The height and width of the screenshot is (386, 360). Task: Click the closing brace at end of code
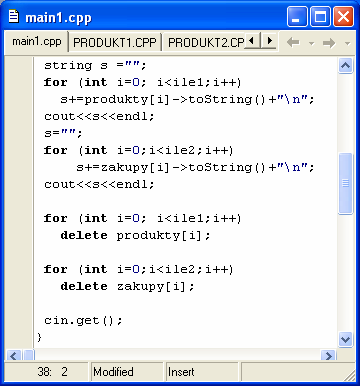[x=39, y=337]
